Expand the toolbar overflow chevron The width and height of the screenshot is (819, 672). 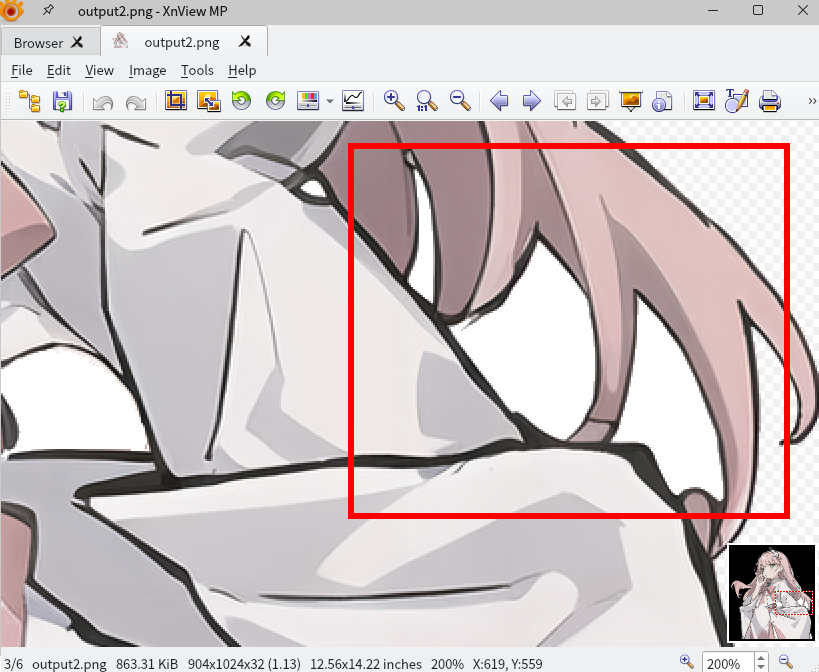click(812, 101)
